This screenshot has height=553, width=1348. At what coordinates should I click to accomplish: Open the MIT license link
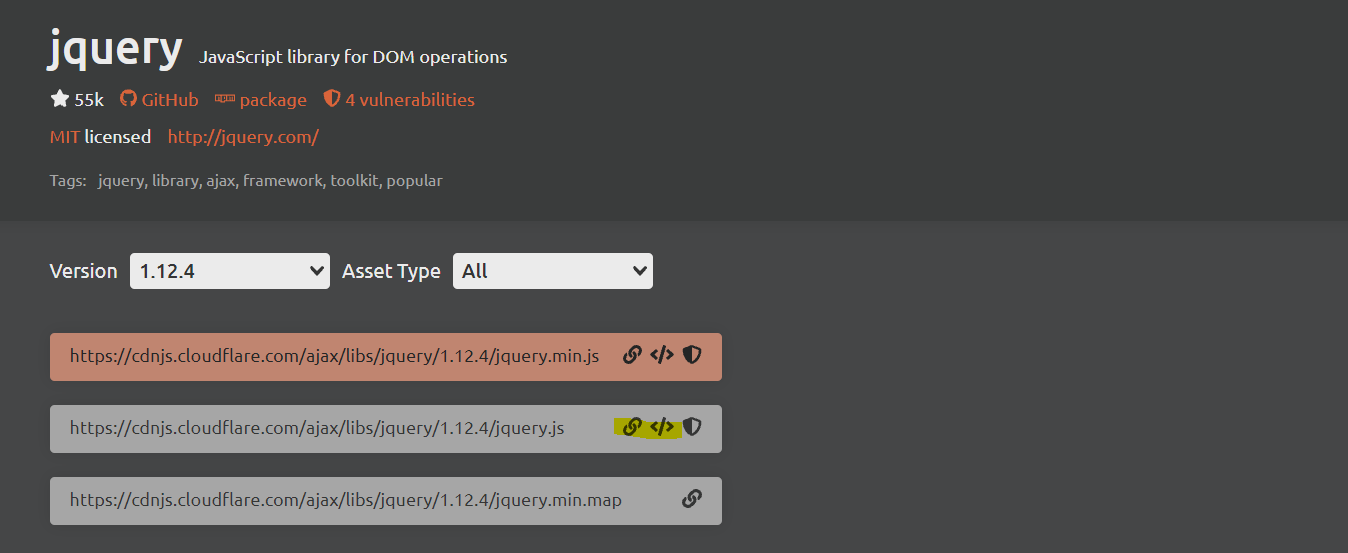click(x=65, y=137)
